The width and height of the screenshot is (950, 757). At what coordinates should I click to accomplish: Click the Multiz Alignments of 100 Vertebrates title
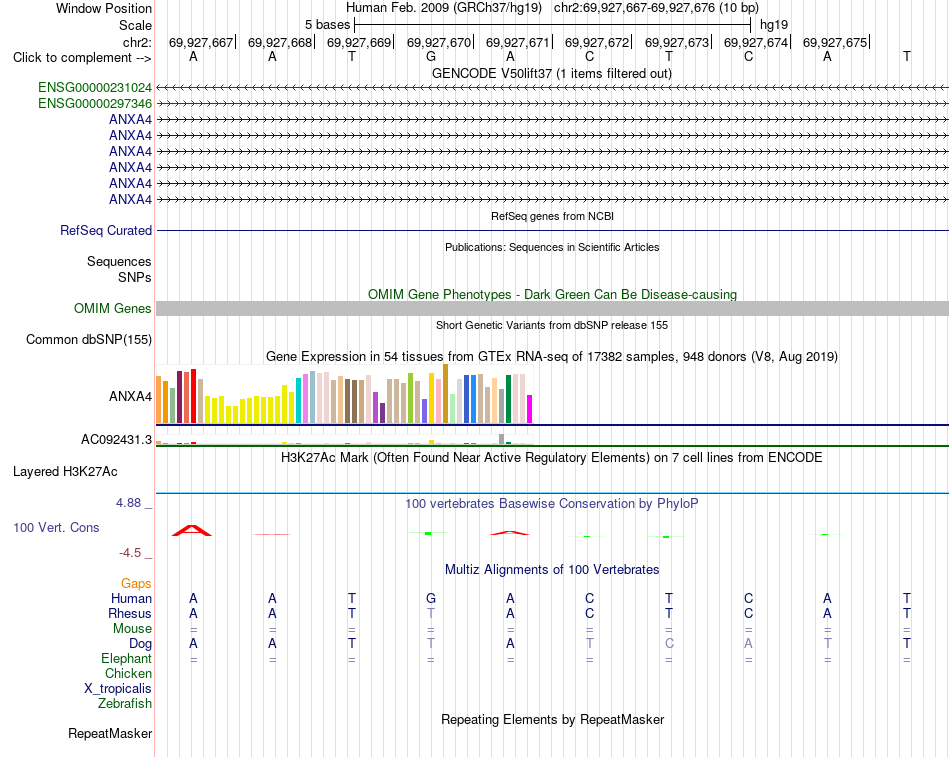[552, 570]
